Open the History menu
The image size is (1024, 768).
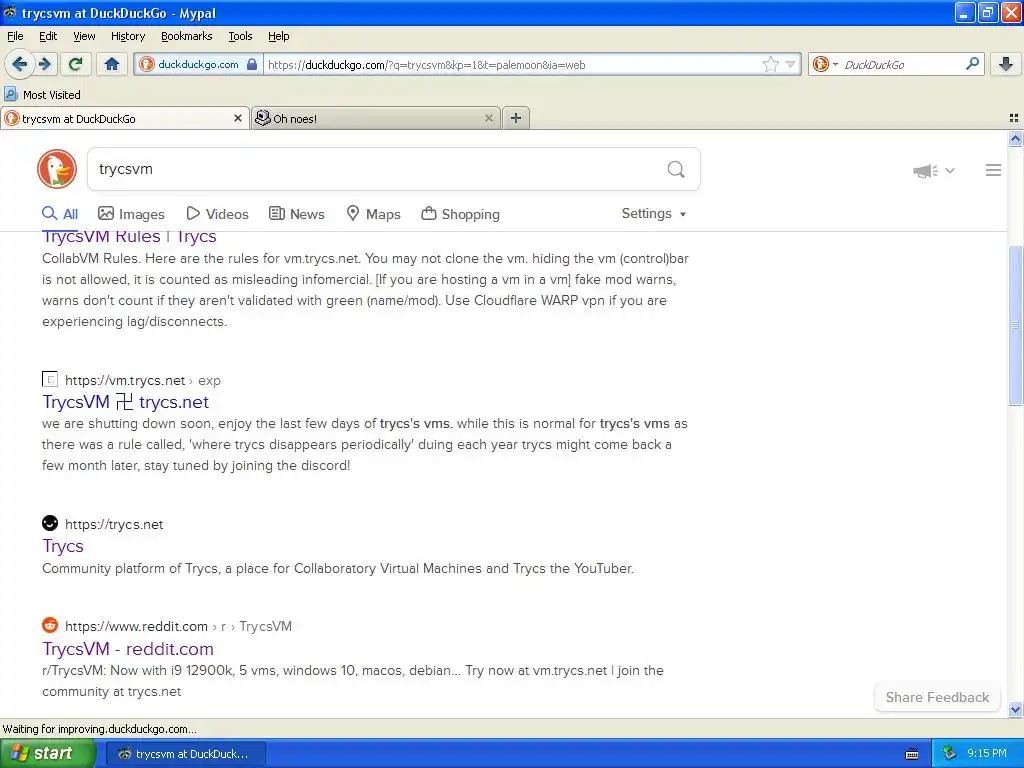click(x=127, y=36)
